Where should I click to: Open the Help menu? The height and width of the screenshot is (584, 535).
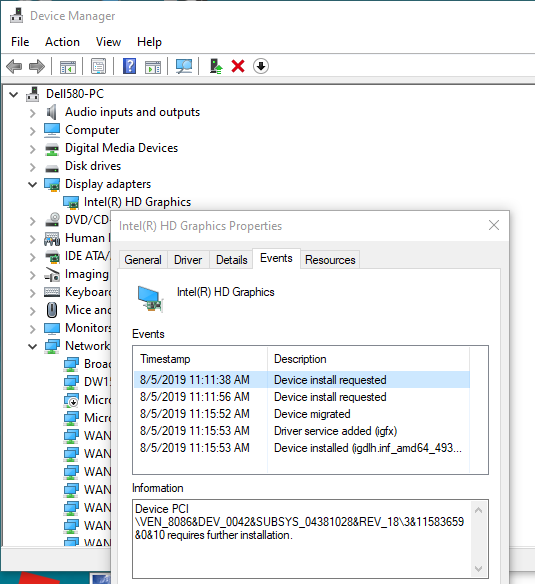coord(149,42)
